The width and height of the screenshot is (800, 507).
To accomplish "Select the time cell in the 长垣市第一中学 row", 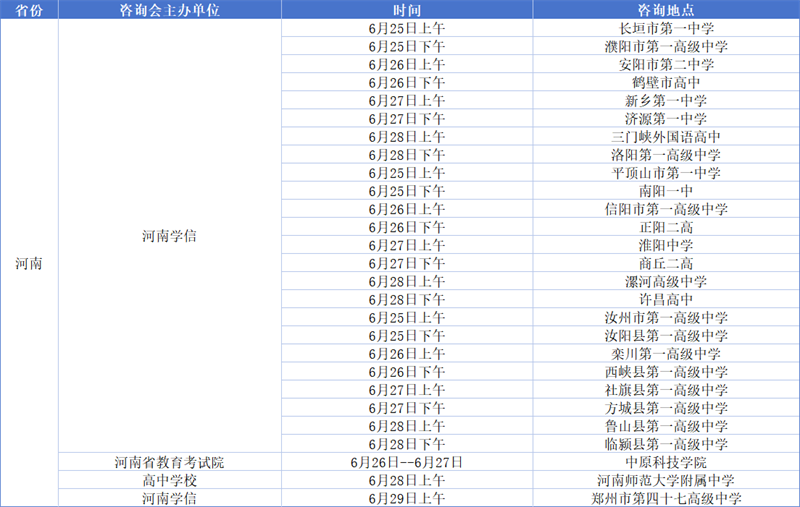I will click(407, 29).
